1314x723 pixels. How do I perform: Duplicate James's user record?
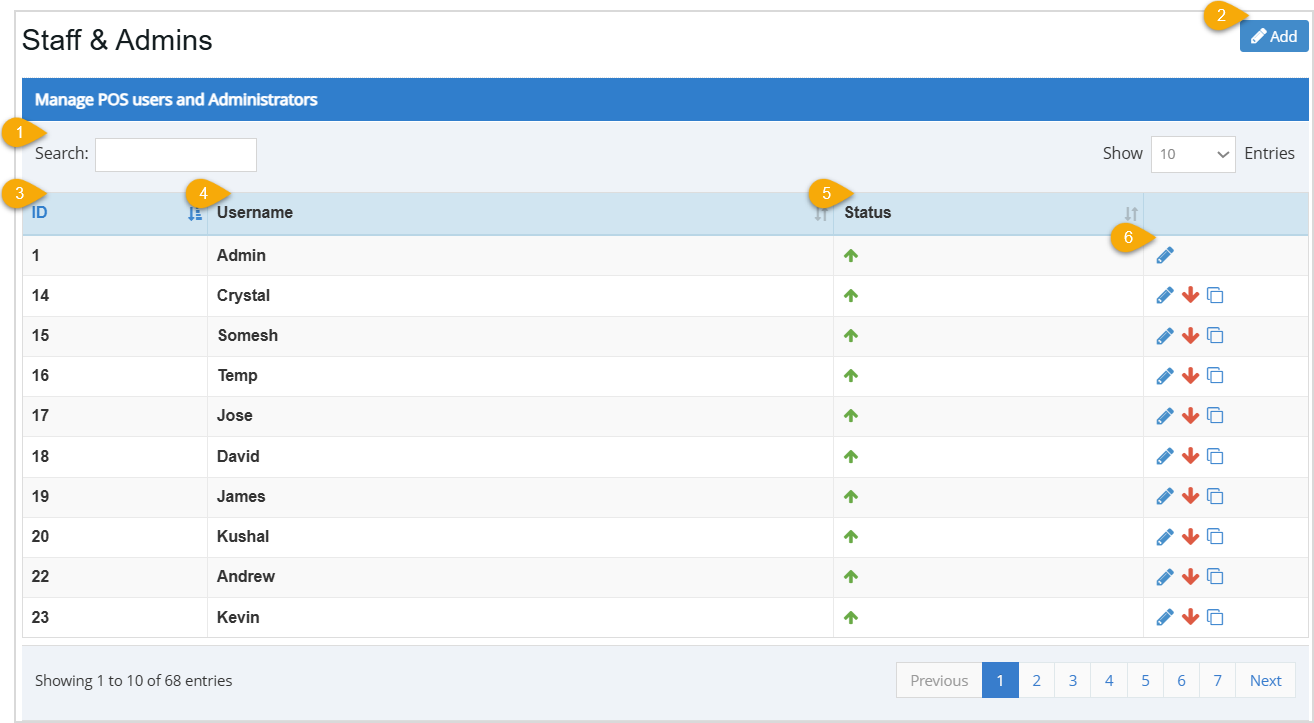pos(1215,496)
